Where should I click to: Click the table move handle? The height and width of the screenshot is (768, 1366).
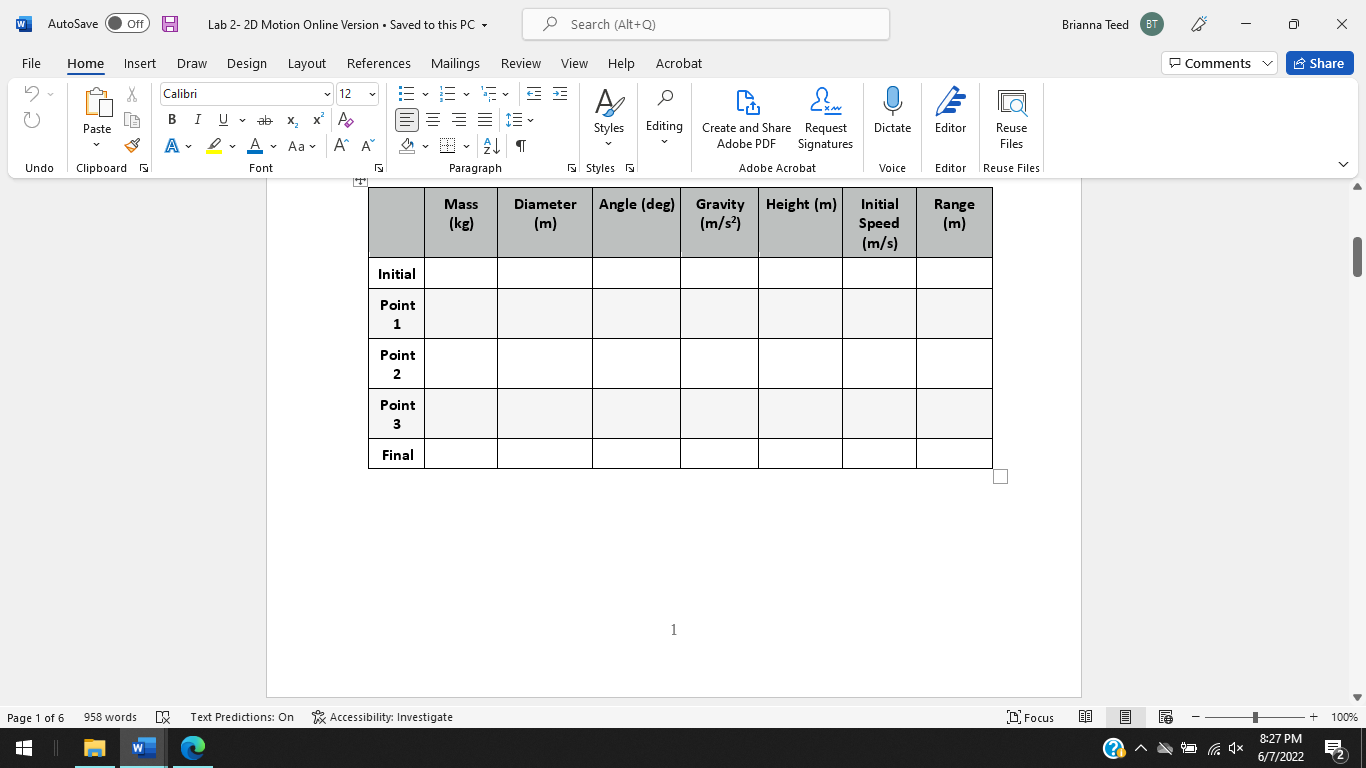(360, 181)
